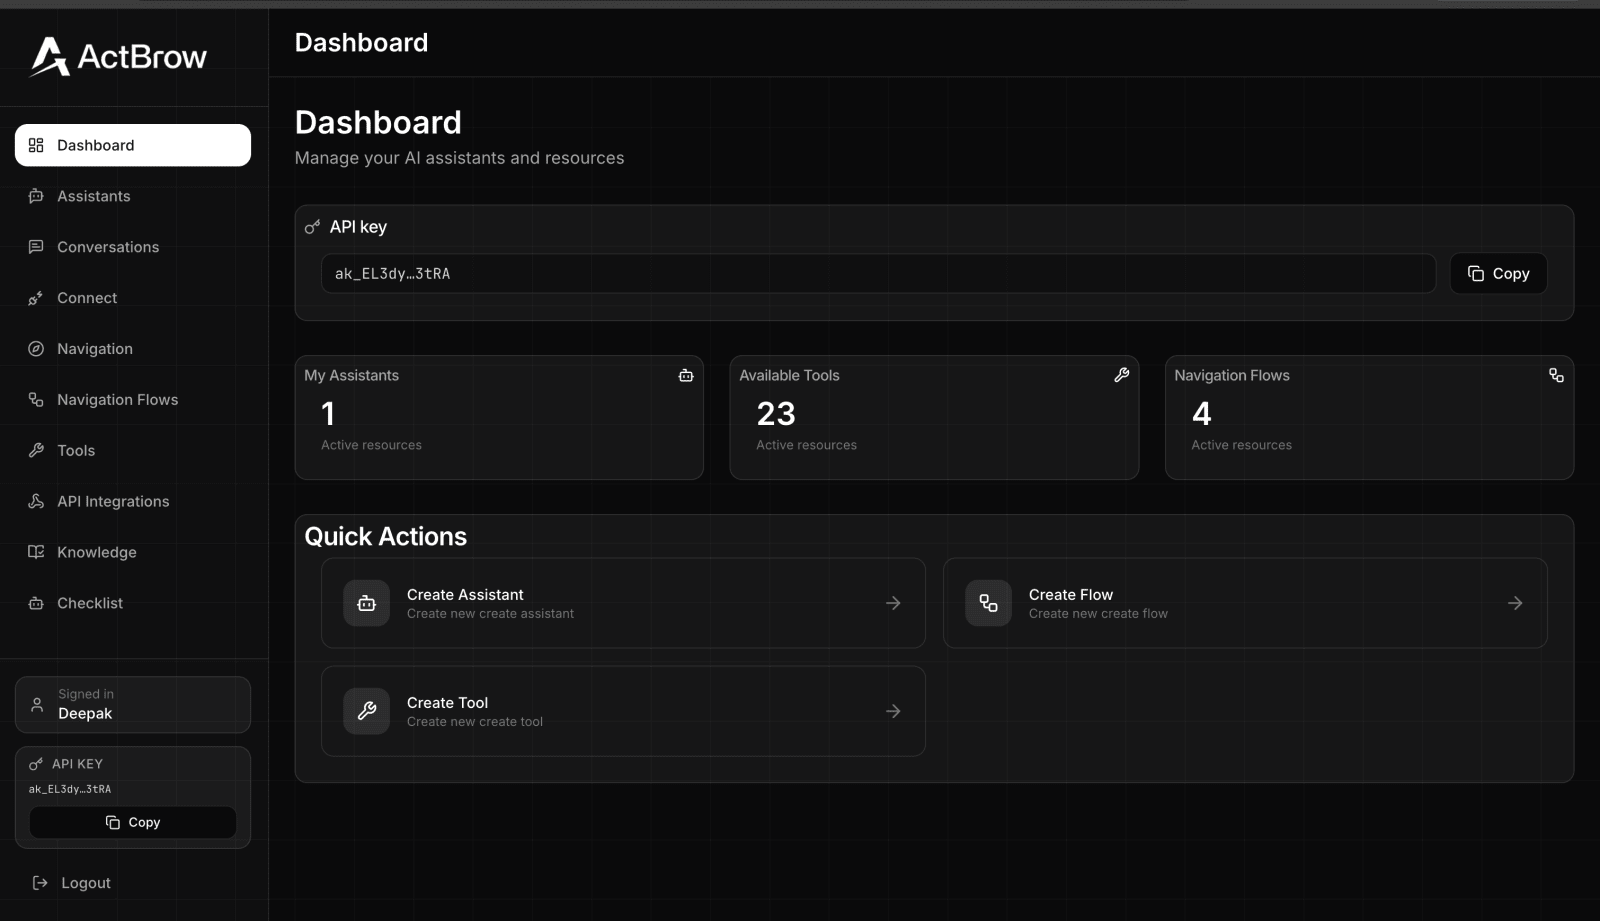Click the ActBrow logo icon
The width and height of the screenshot is (1600, 921).
50,57
